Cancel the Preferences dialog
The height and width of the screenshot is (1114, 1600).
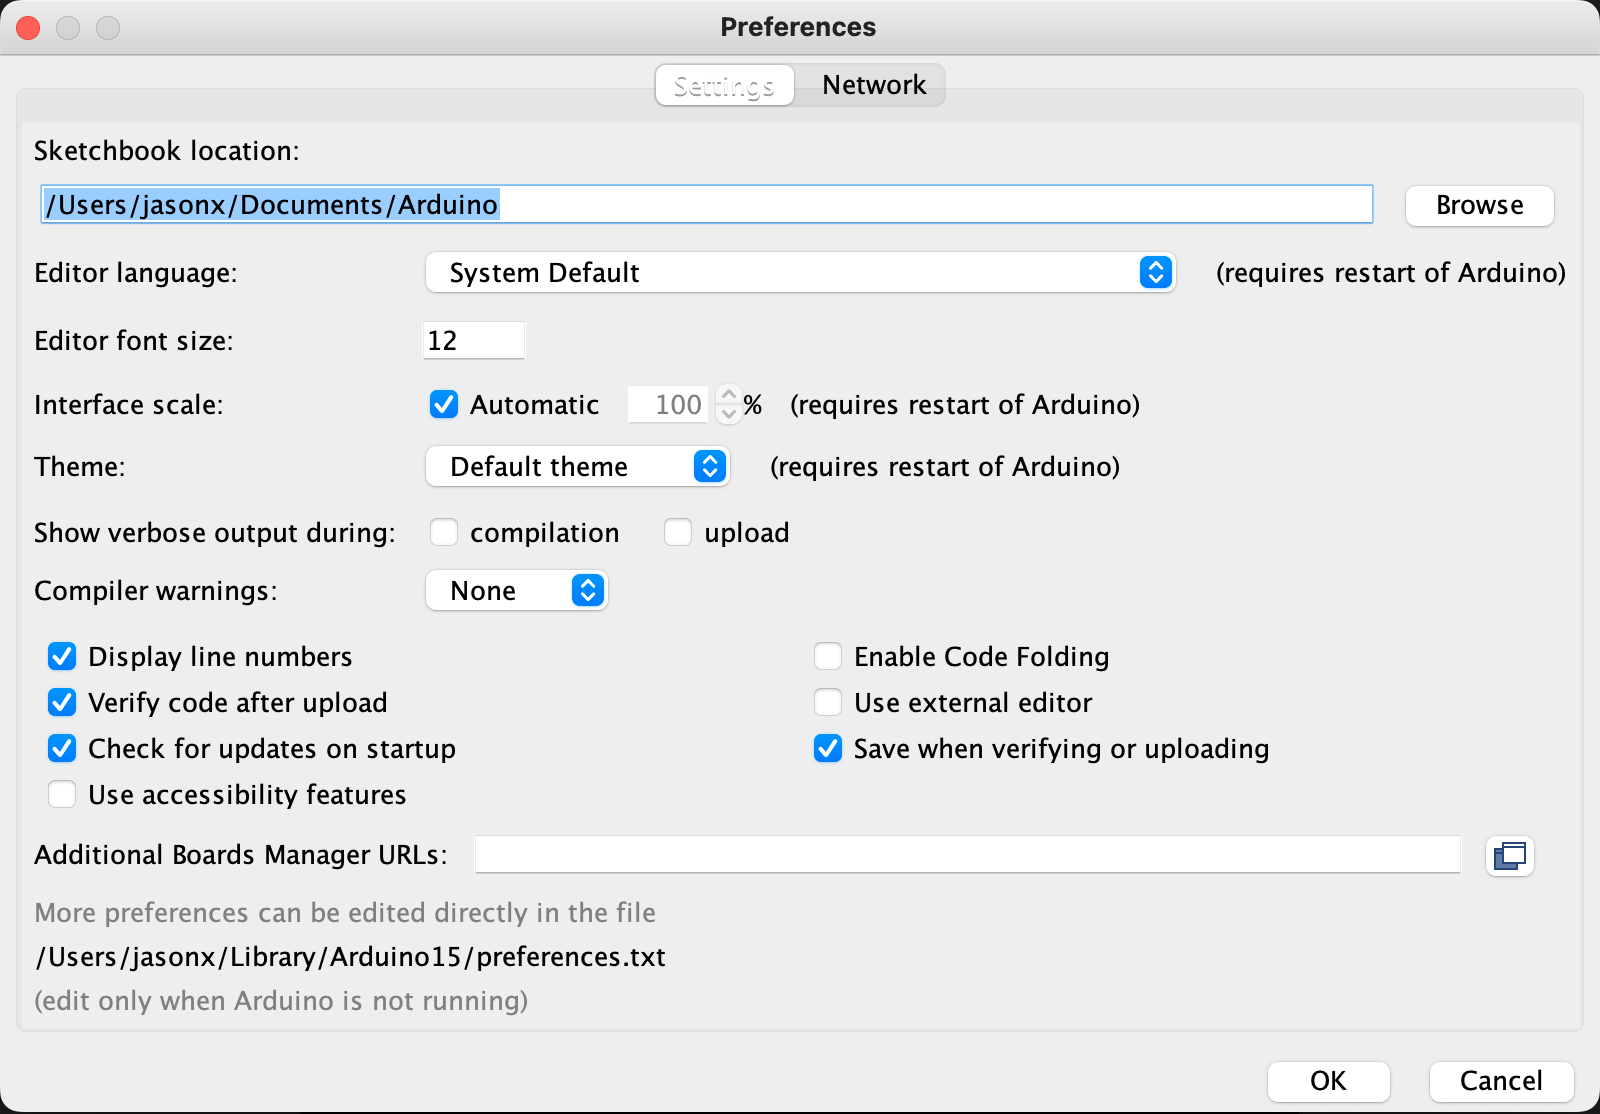(1501, 1081)
